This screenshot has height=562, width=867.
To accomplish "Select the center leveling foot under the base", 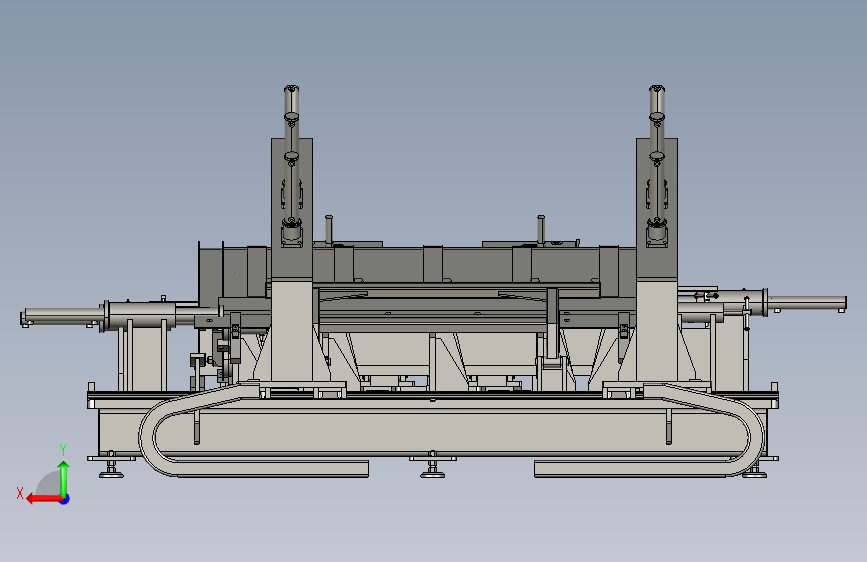I will (x=432, y=466).
